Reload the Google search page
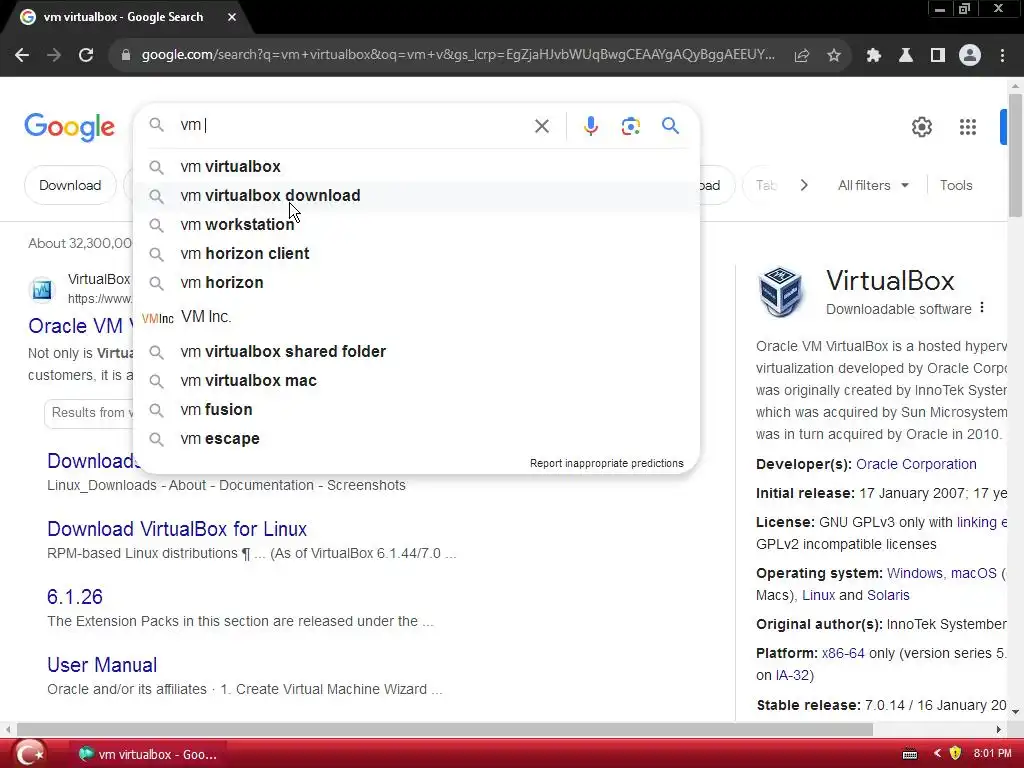Image resolution: width=1024 pixels, height=768 pixels. coord(86,56)
